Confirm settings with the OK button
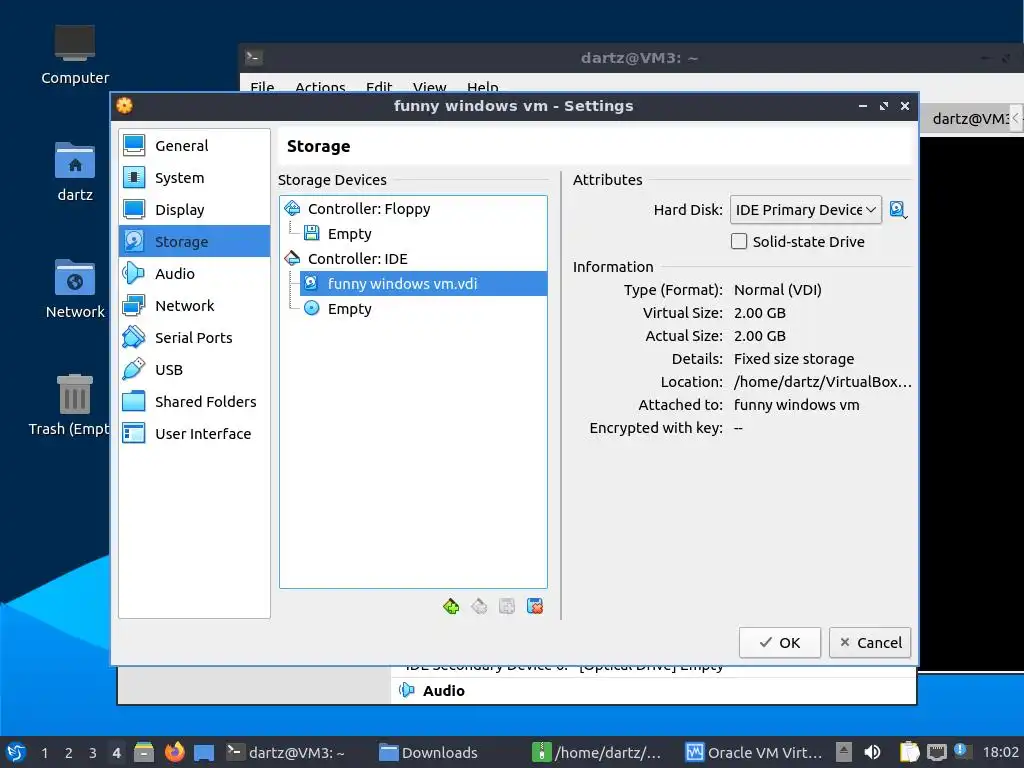1024x768 pixels. (779, 643)
